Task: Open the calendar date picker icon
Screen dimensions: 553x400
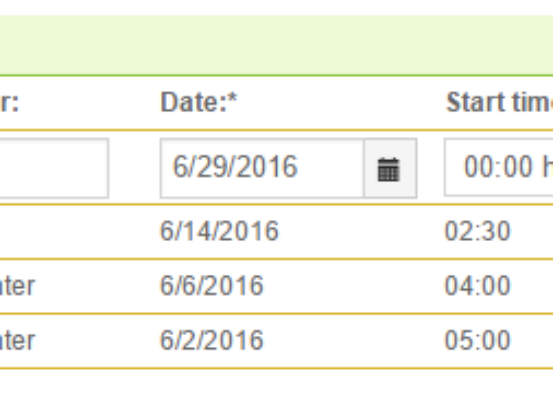Action: click(389, 169)
